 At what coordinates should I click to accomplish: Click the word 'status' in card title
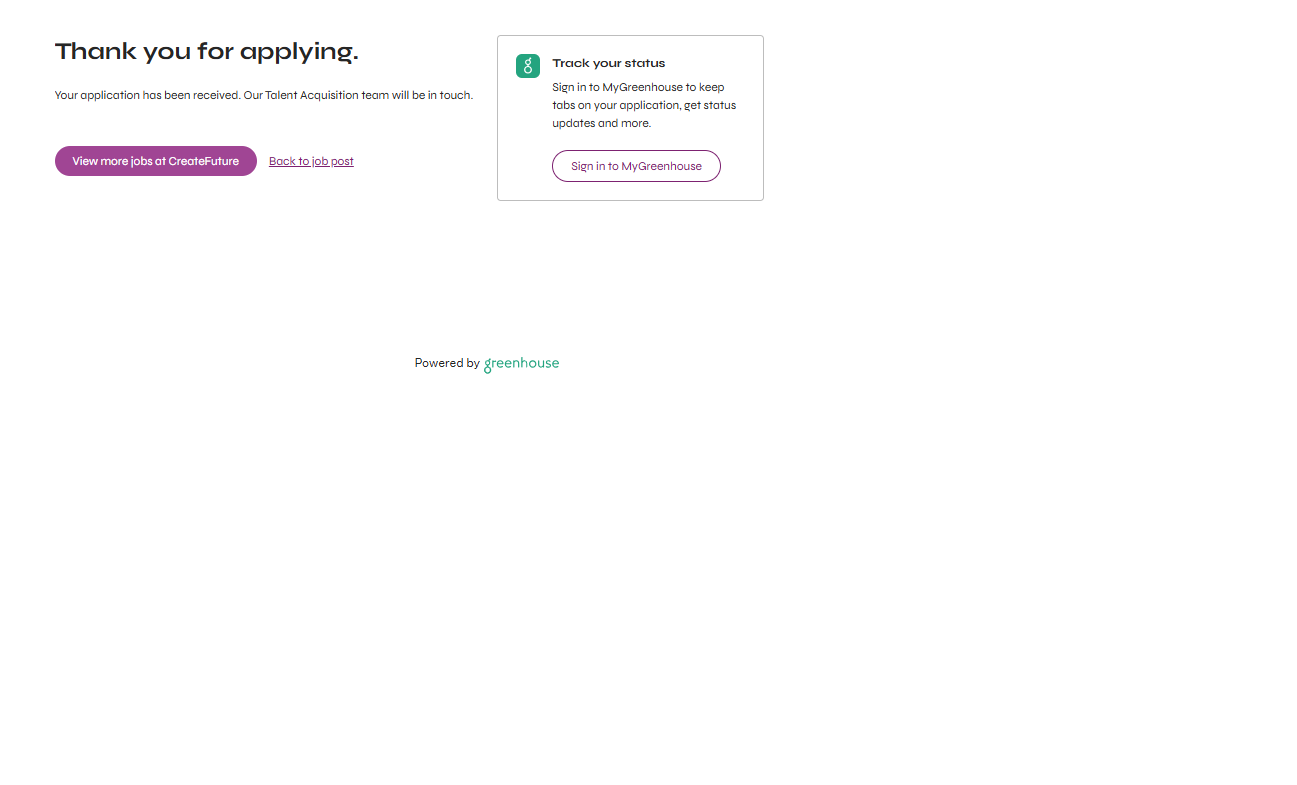pyautogui.click(x=645, y=63)
